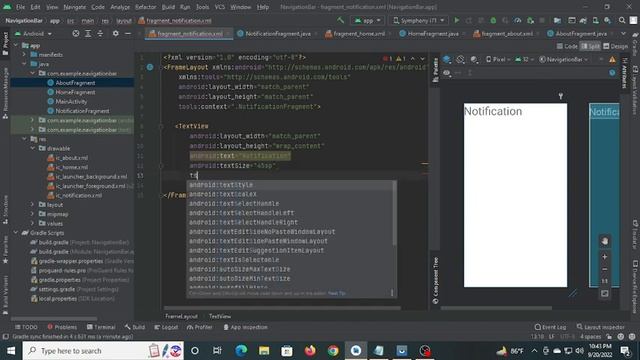This screenshot has width=640, height=360.
Task: Click zoom to fit screen icon
Action: click(x=604, y=293)
